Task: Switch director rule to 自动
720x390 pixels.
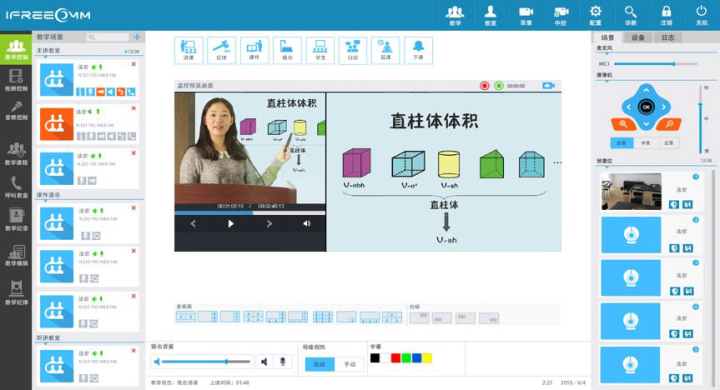Action: [x=319, y=364]
